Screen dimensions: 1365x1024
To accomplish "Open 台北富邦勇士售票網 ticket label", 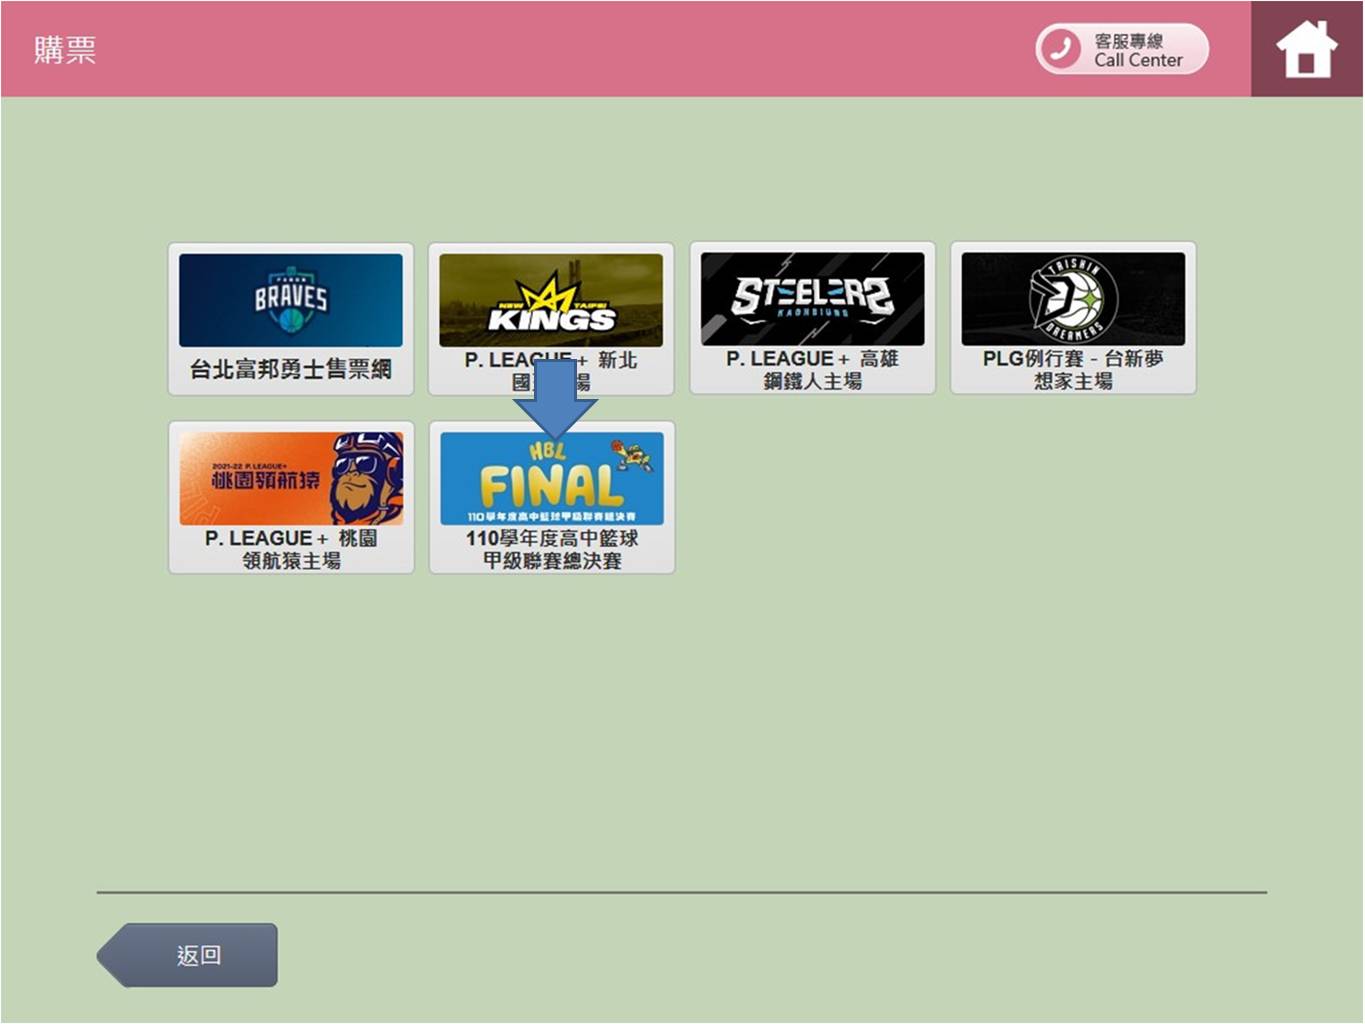I will (291, 369).
